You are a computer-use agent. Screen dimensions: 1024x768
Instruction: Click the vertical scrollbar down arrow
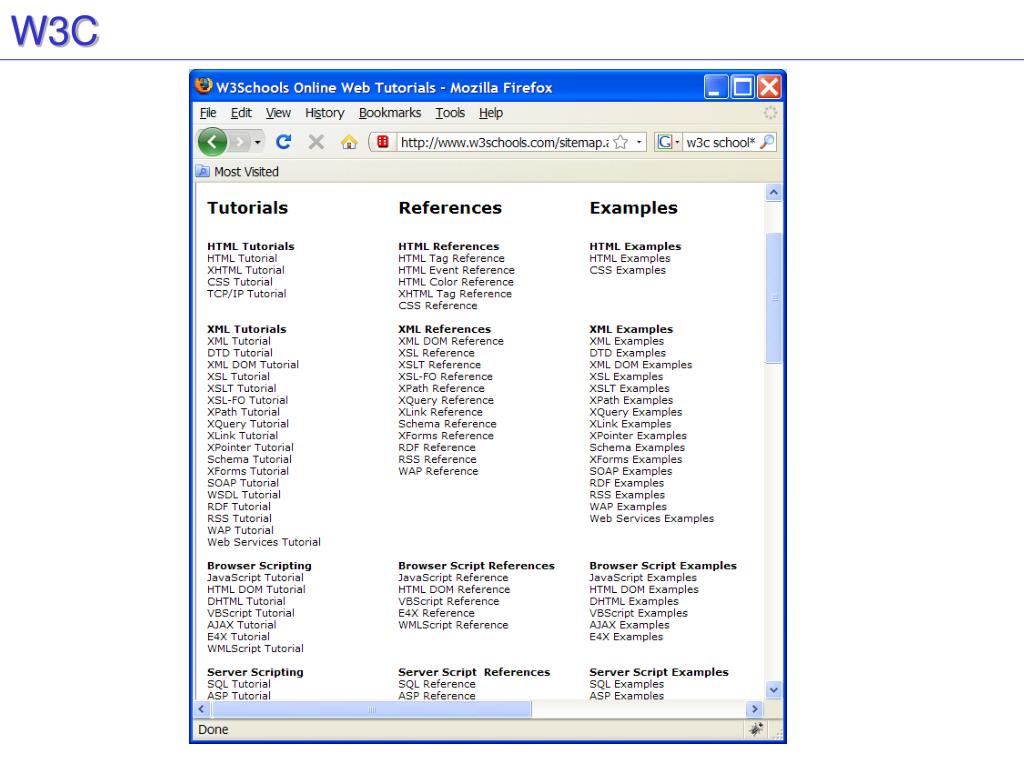coord(773,690)
